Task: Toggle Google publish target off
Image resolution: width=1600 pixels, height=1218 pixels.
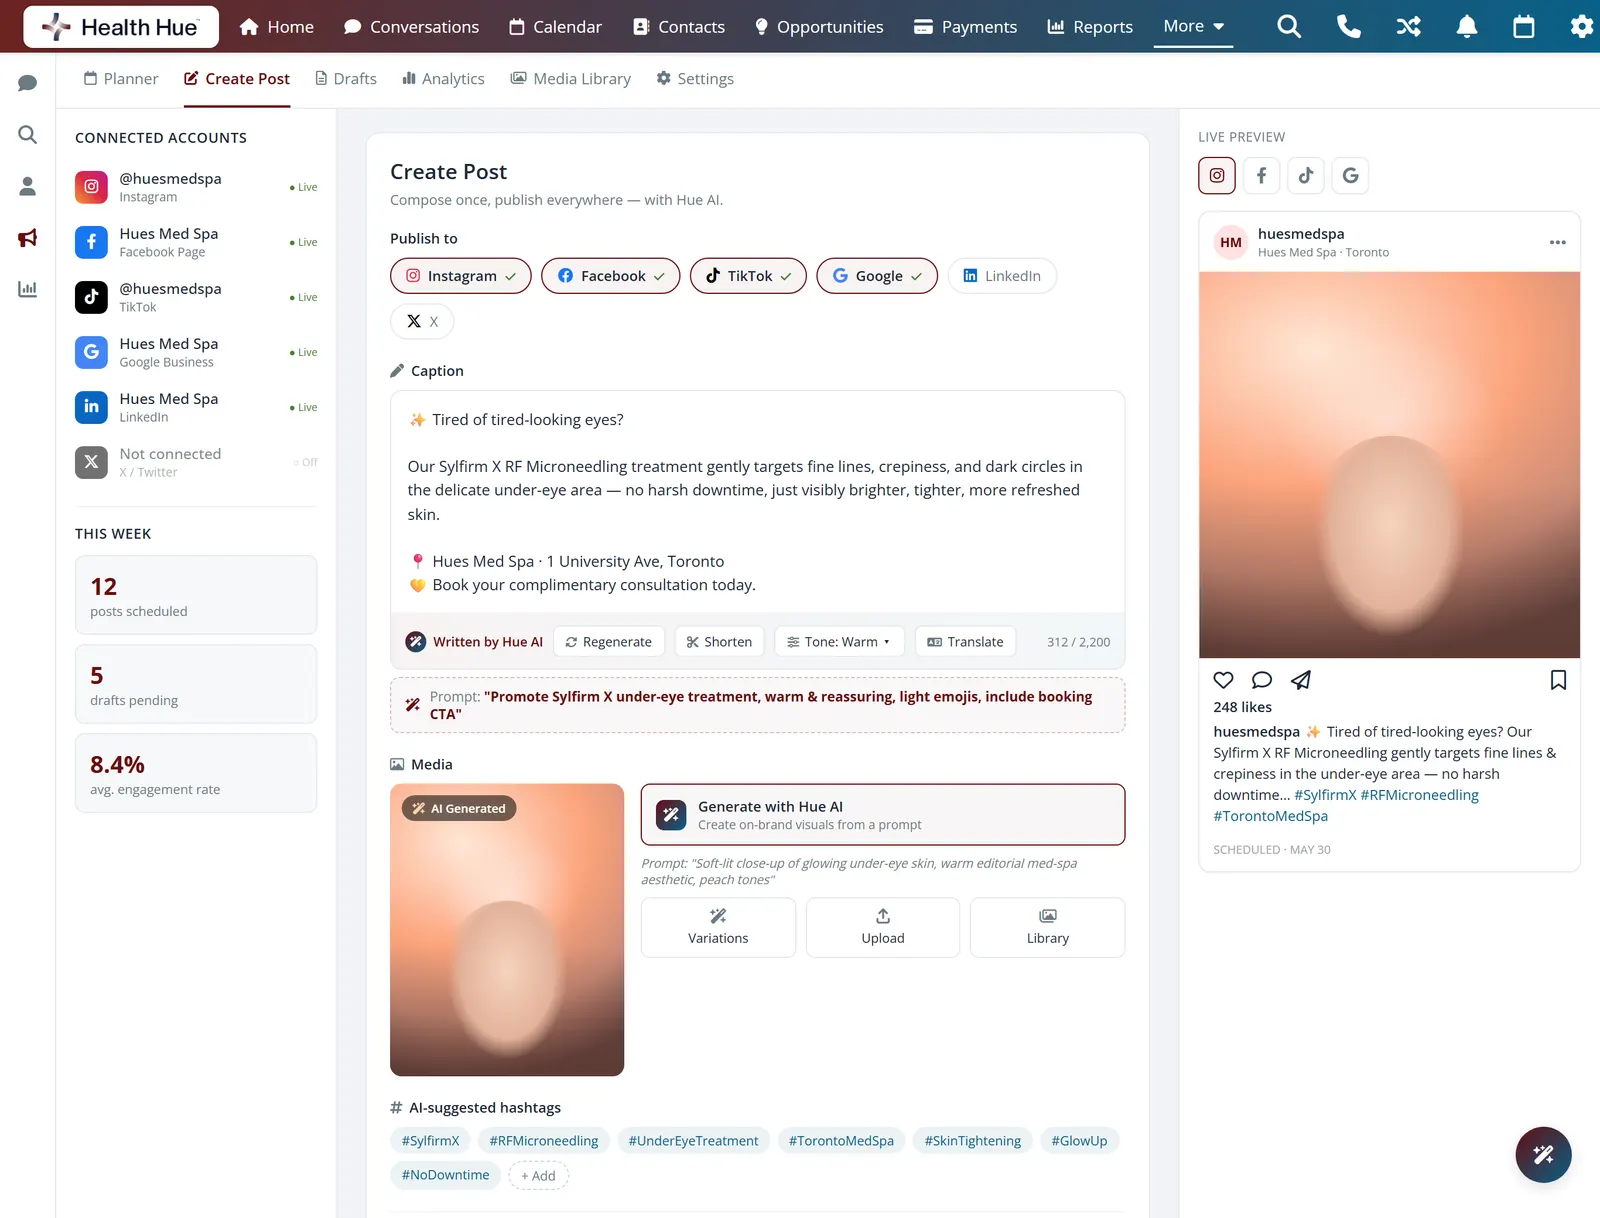Action: click(x=877, y=276)
